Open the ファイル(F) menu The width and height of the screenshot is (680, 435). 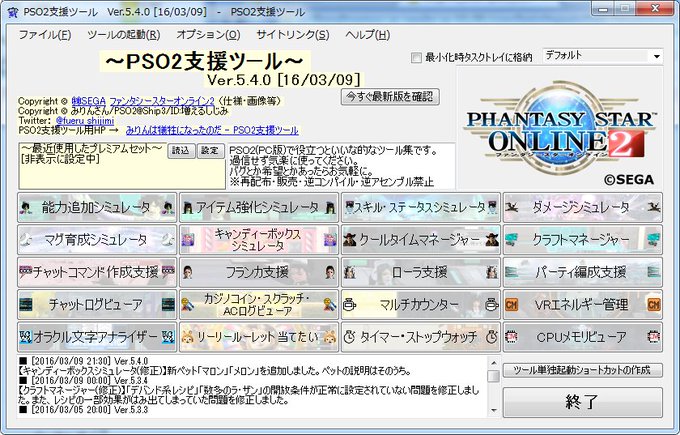[45, 35]
